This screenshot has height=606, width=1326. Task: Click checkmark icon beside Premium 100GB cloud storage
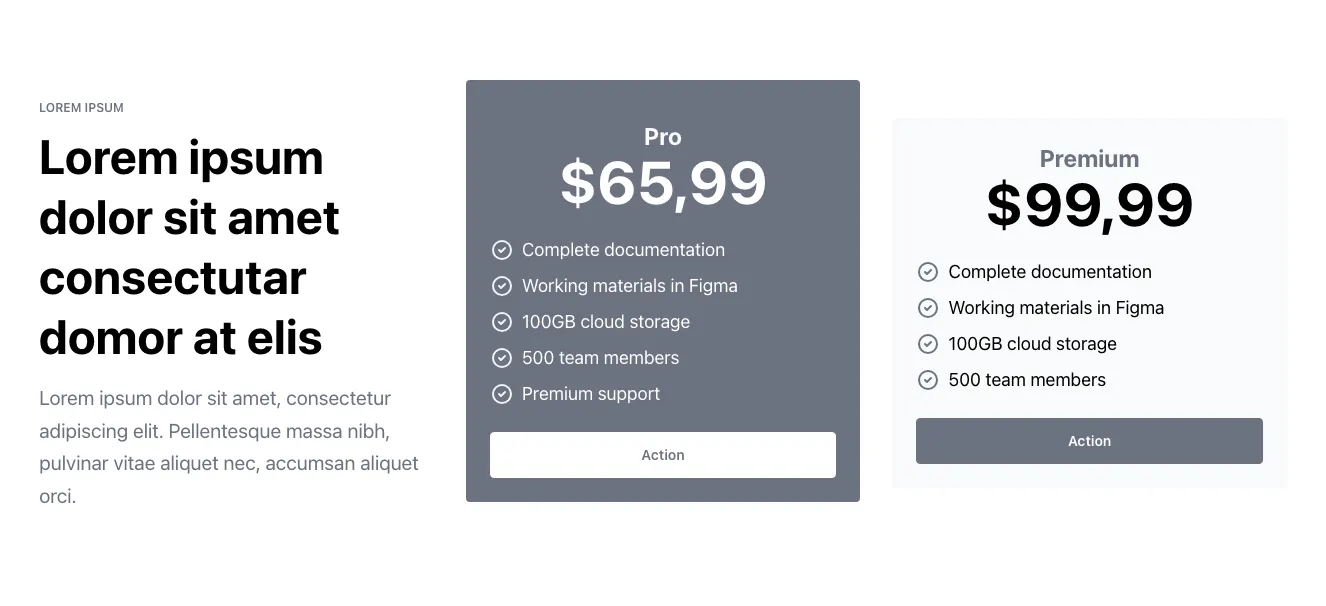coord(928,344)
